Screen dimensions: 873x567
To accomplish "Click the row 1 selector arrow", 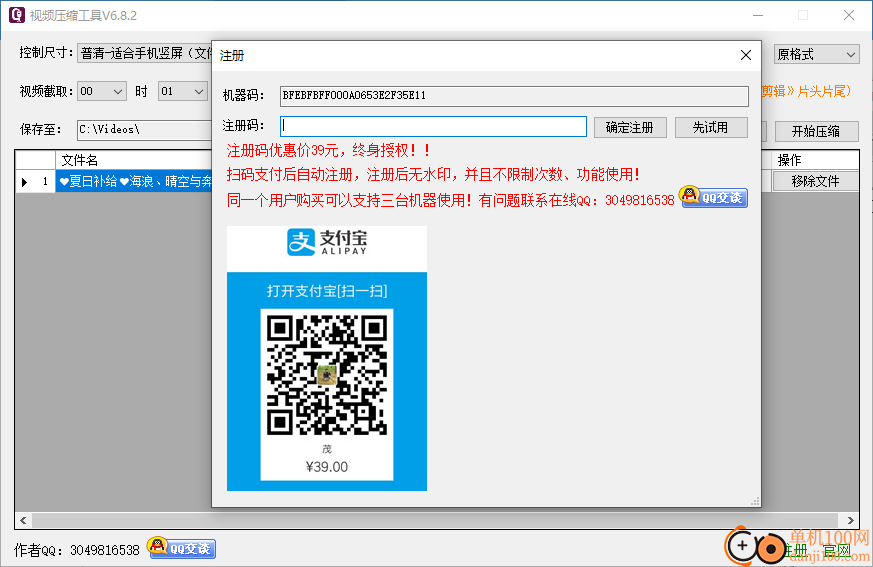I will (x=24, y=182).
